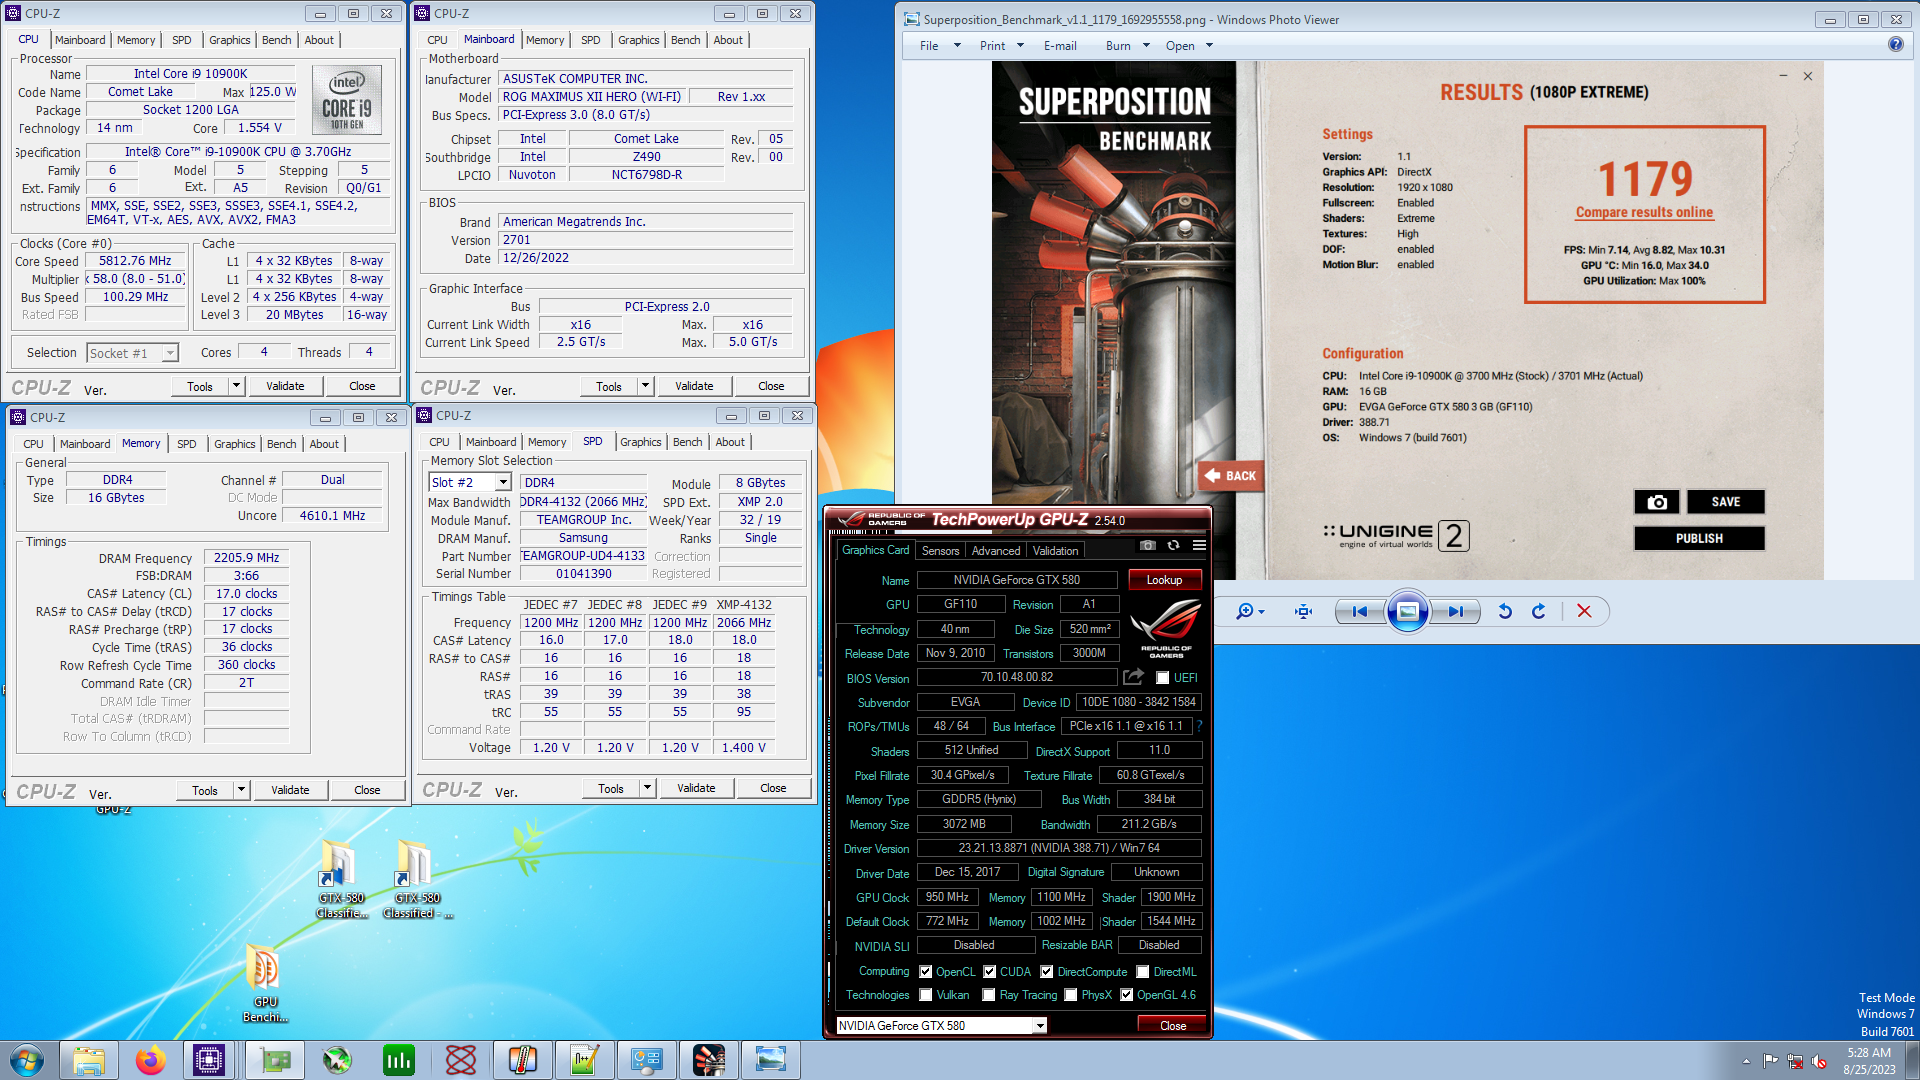Open the File menu in Photo Viewer
Image resolution: width=1920 pixels, height=1080 pixels.
(939, 45)
